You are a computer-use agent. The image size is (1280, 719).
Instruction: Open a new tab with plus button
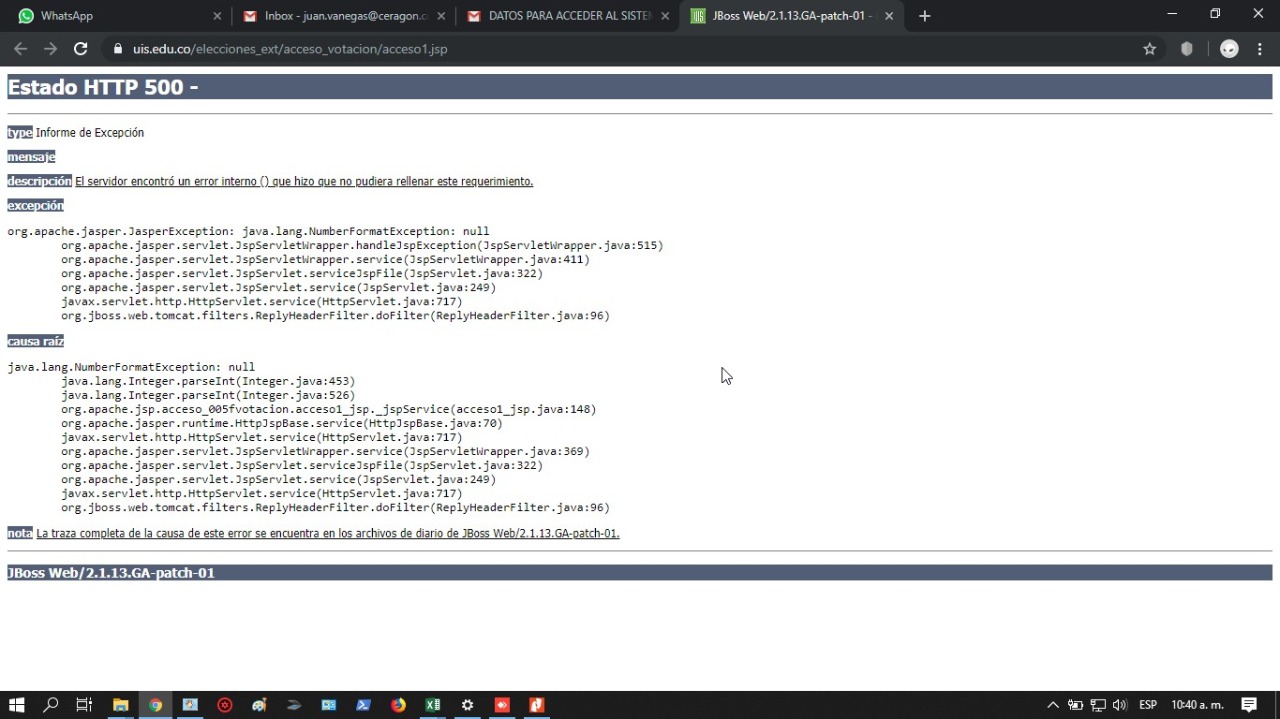(x=924, y=16)
